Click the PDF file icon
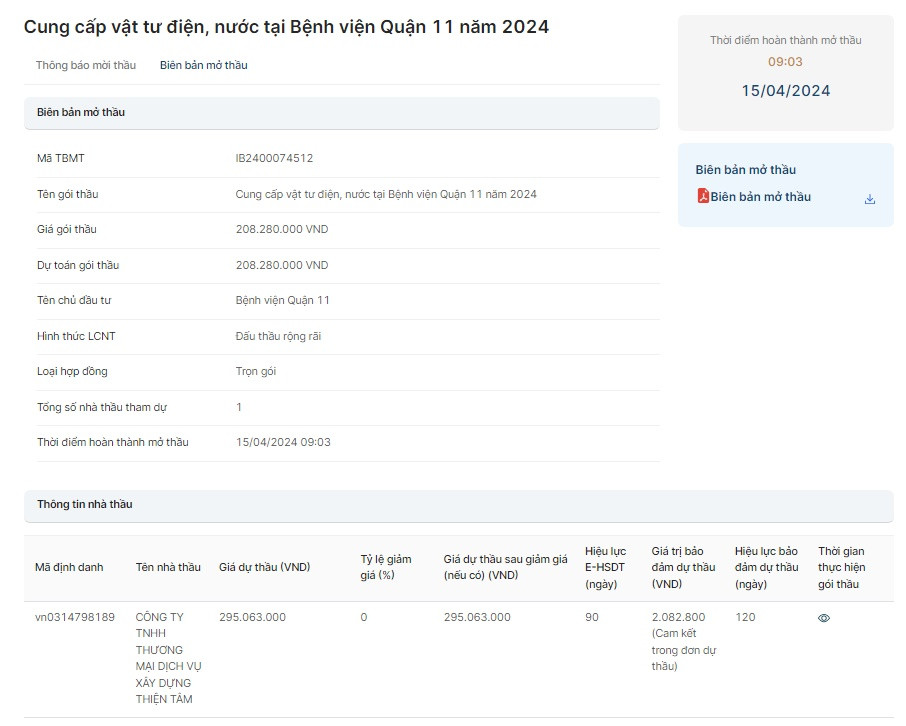The image size is (906, 726). click(703, 197)
